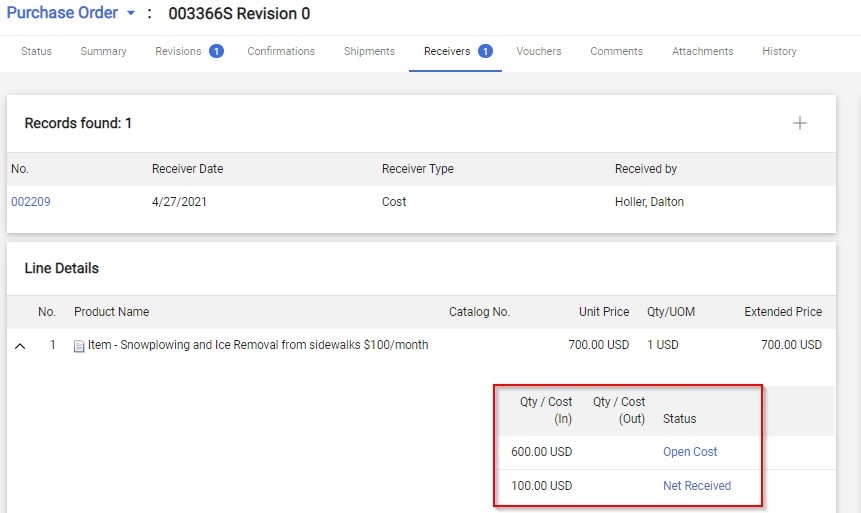Open the Purchase Order dropdown arrow
This screenshot has height=513, width=861.
pyautogui.click(x=130, y=14)
